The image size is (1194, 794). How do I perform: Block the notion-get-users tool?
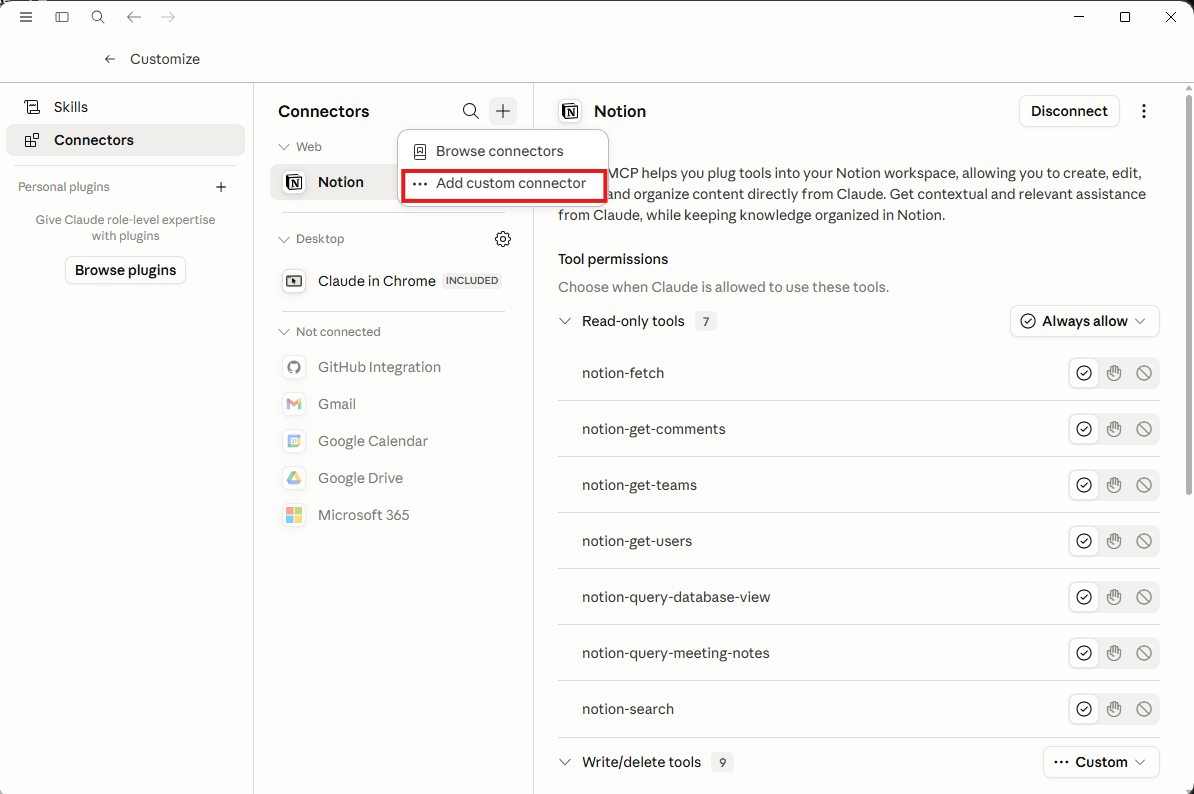click(1144, 541)
